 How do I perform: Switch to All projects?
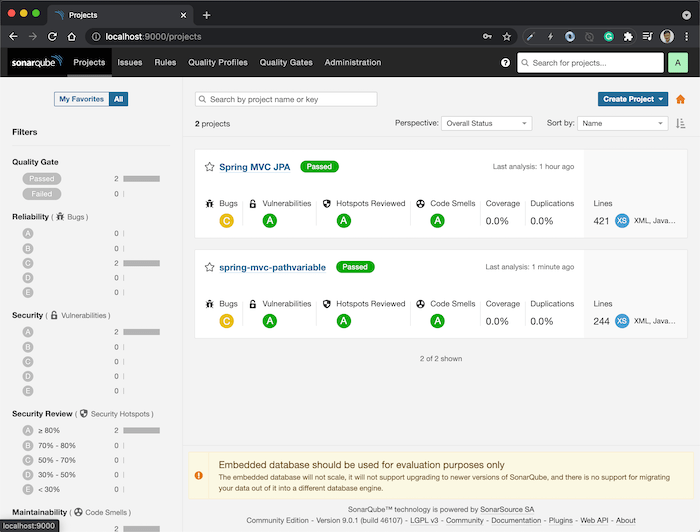coord(118,99)
